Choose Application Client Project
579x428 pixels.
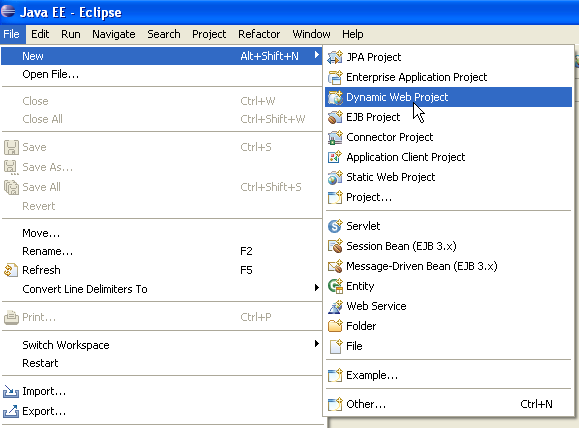pyautogui.click(x=448, y=157)
